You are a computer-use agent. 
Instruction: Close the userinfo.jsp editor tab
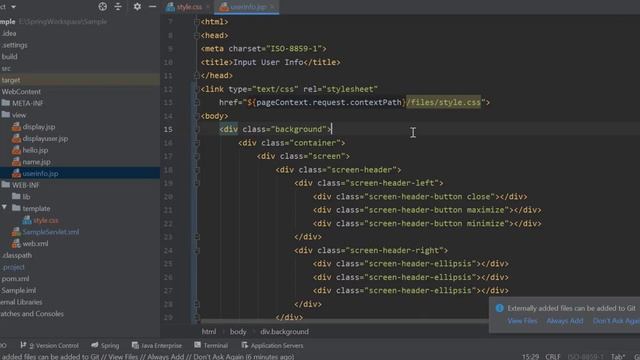[x=272, y=7]
